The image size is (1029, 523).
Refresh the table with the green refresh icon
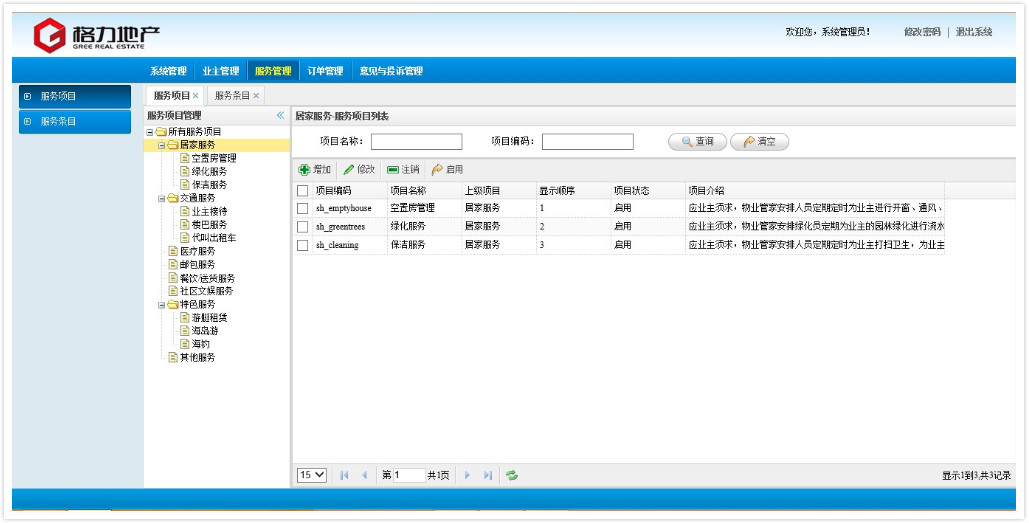click(x=512, y=475)
